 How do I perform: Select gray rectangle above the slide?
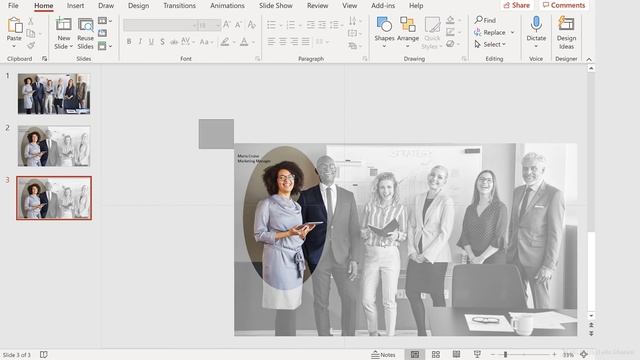pos(216,134)
